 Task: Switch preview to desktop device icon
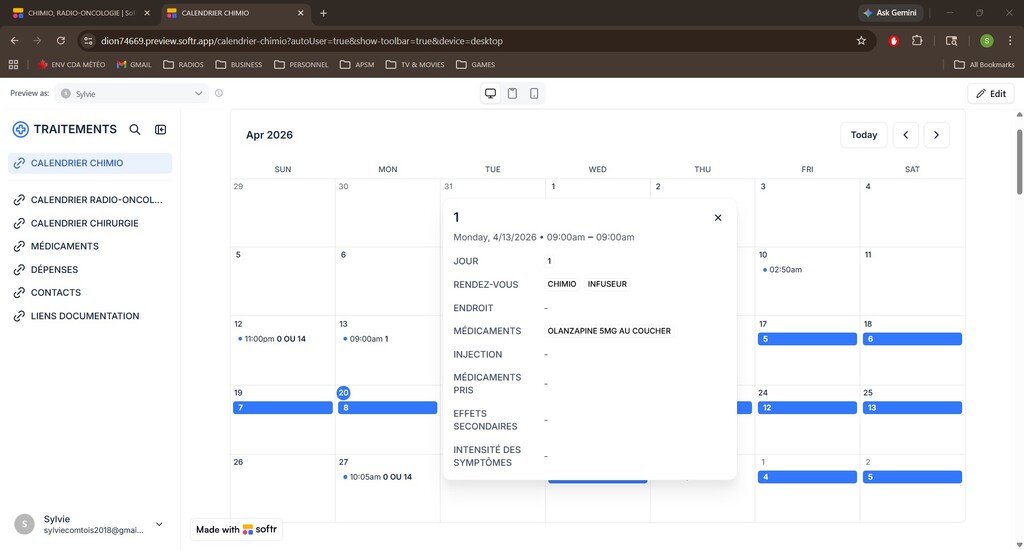coord(490,93)
